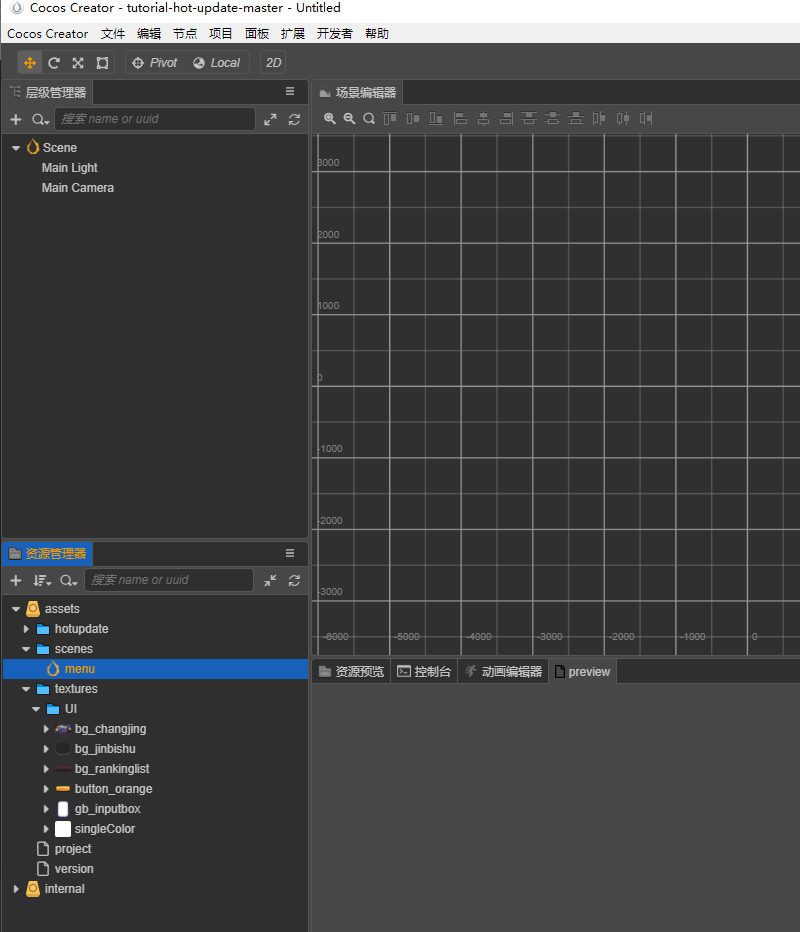Select the project file asset
Image resolution: width=800 pixels, height=932 pixels.
(x=73, y=849)
